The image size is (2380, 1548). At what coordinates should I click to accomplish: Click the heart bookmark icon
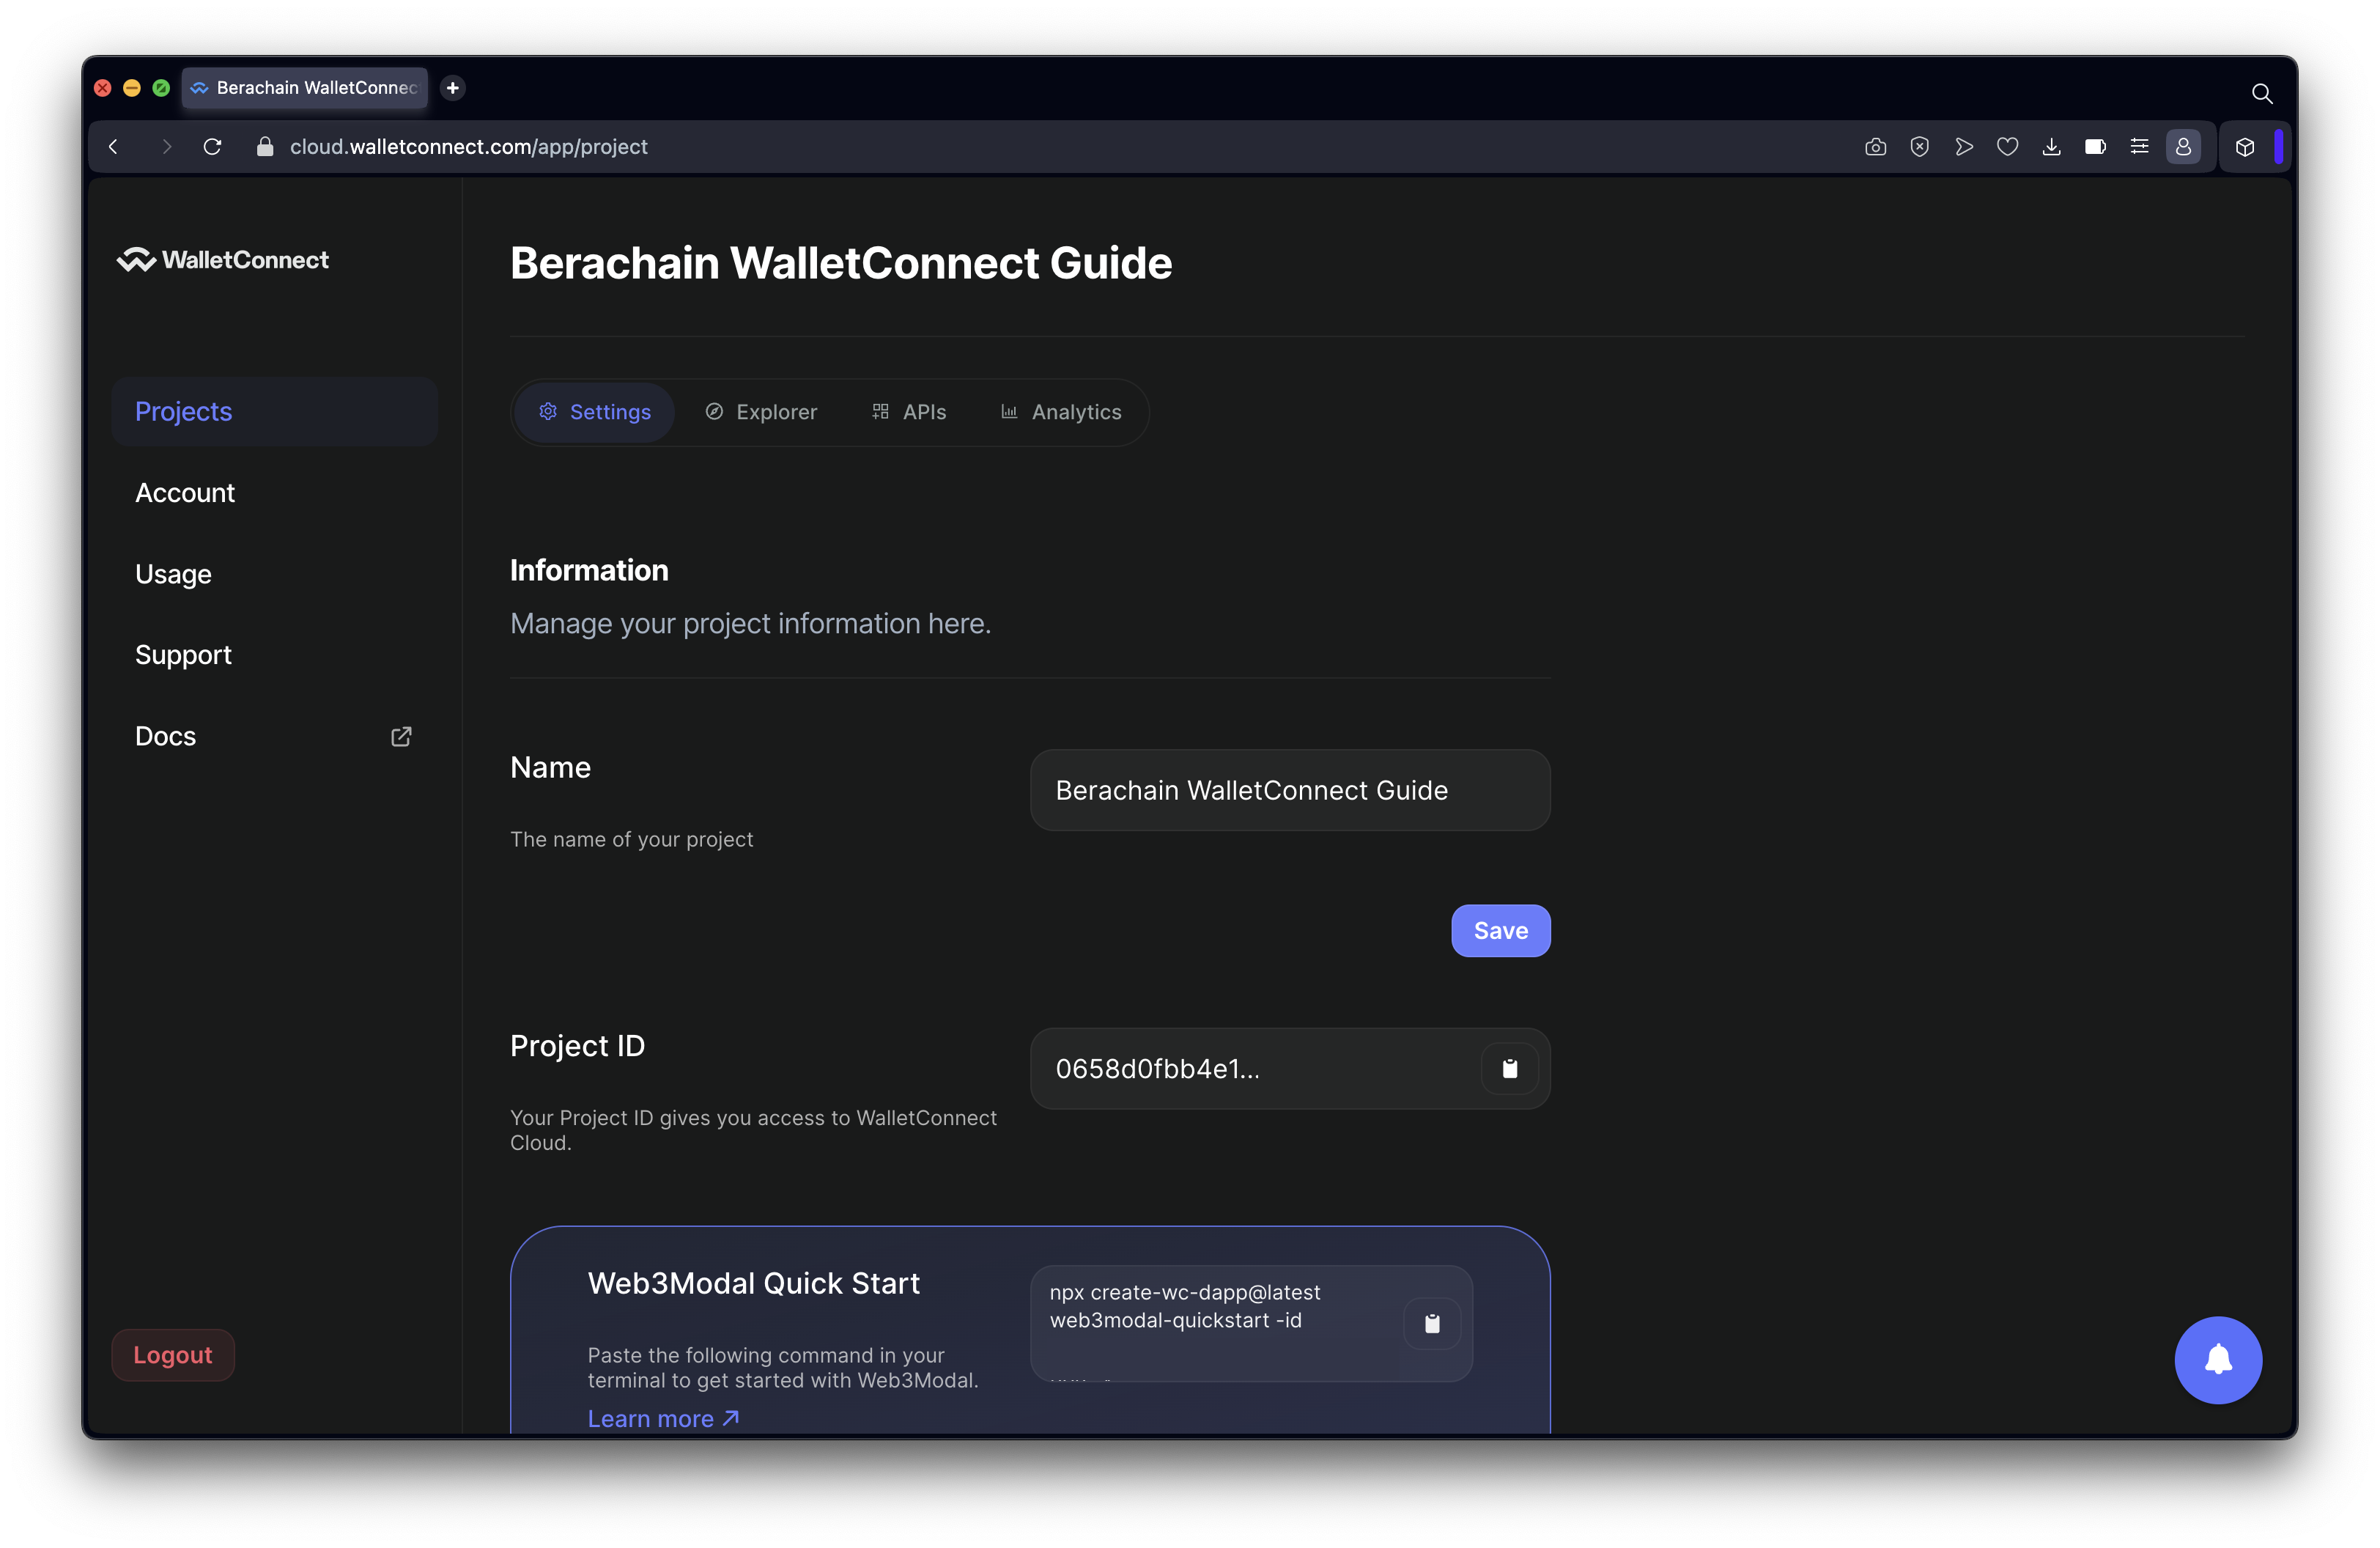[2008, 147]
